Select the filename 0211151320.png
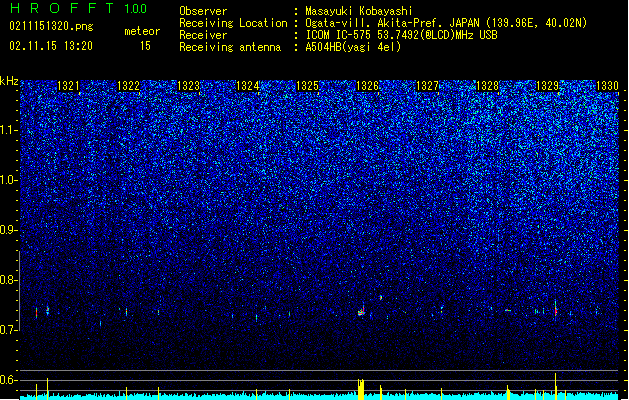The width and height of the screenshot is (629, 400). coord(51,26)
